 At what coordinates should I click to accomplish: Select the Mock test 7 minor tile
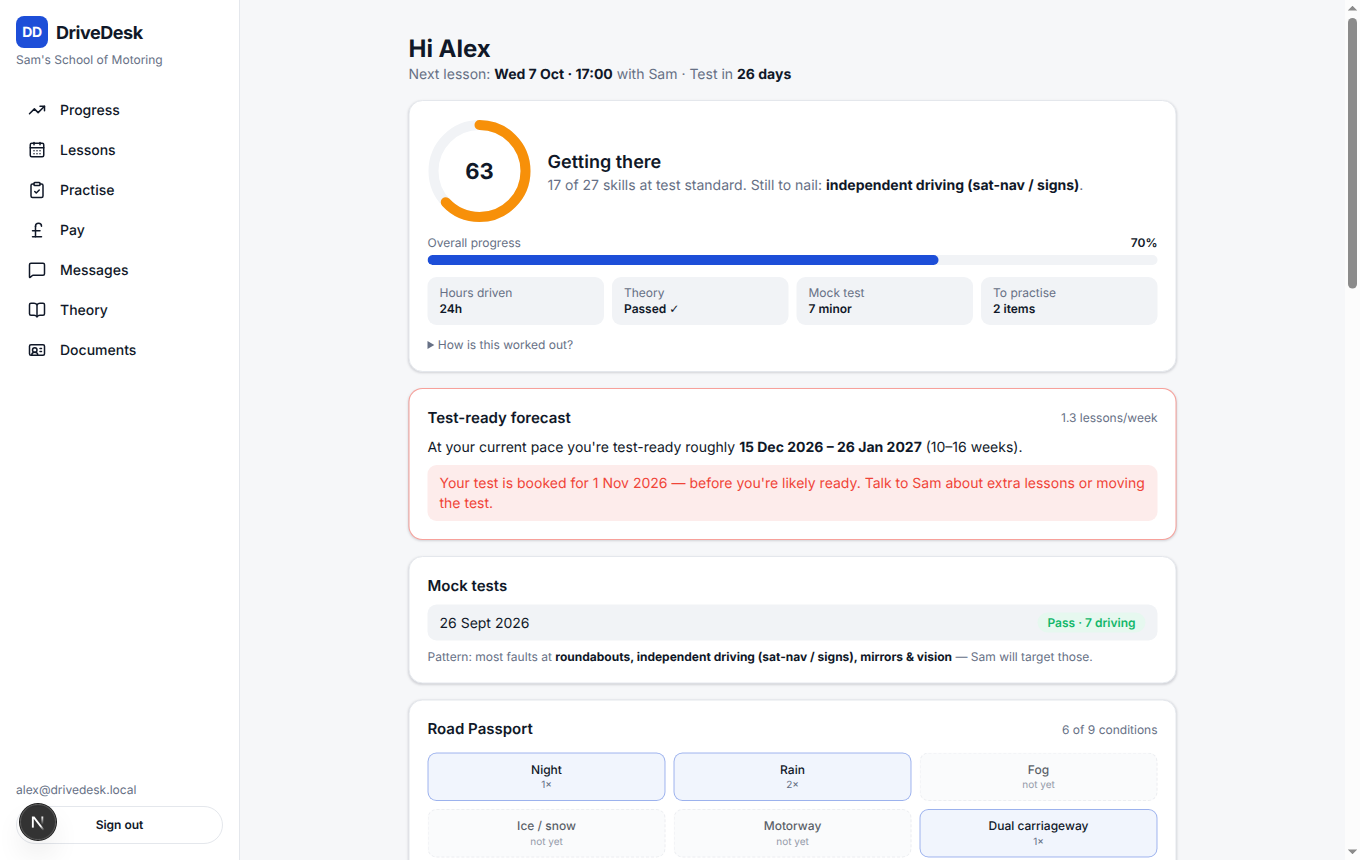tap(885, 301)
